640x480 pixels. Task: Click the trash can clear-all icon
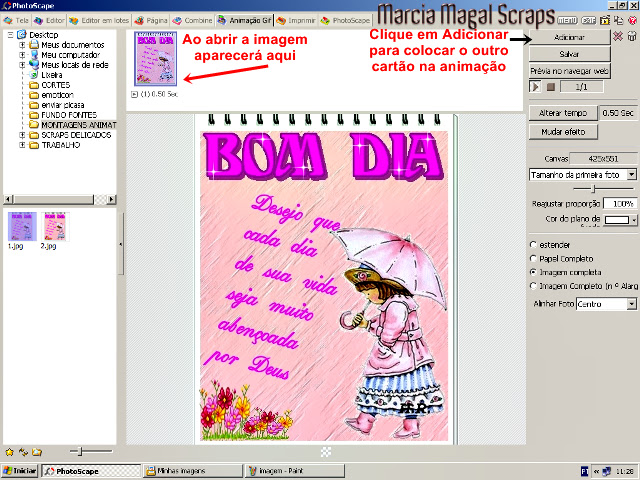pyautogui.click(x=631, y=37)
